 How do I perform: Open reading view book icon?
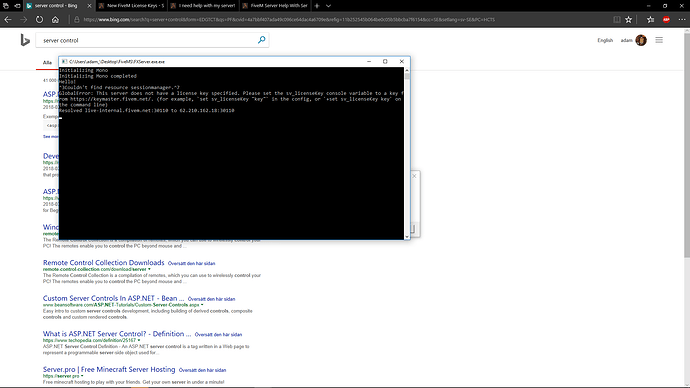click(x=617, y=19)
